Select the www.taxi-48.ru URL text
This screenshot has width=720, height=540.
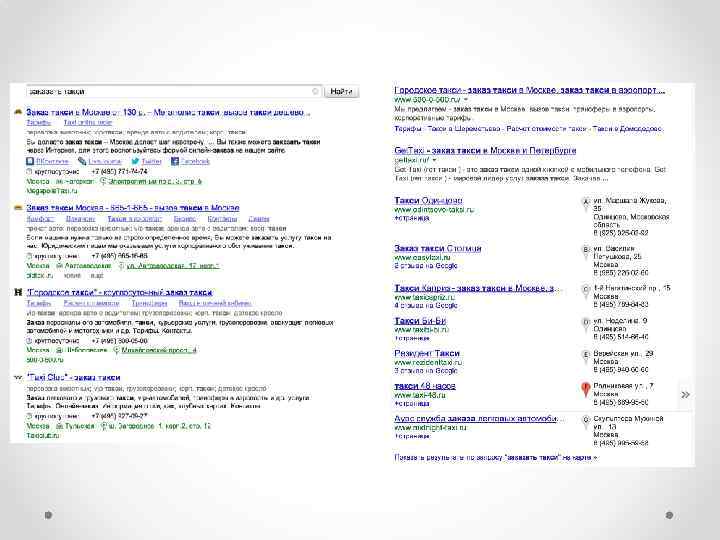point(420,395)
